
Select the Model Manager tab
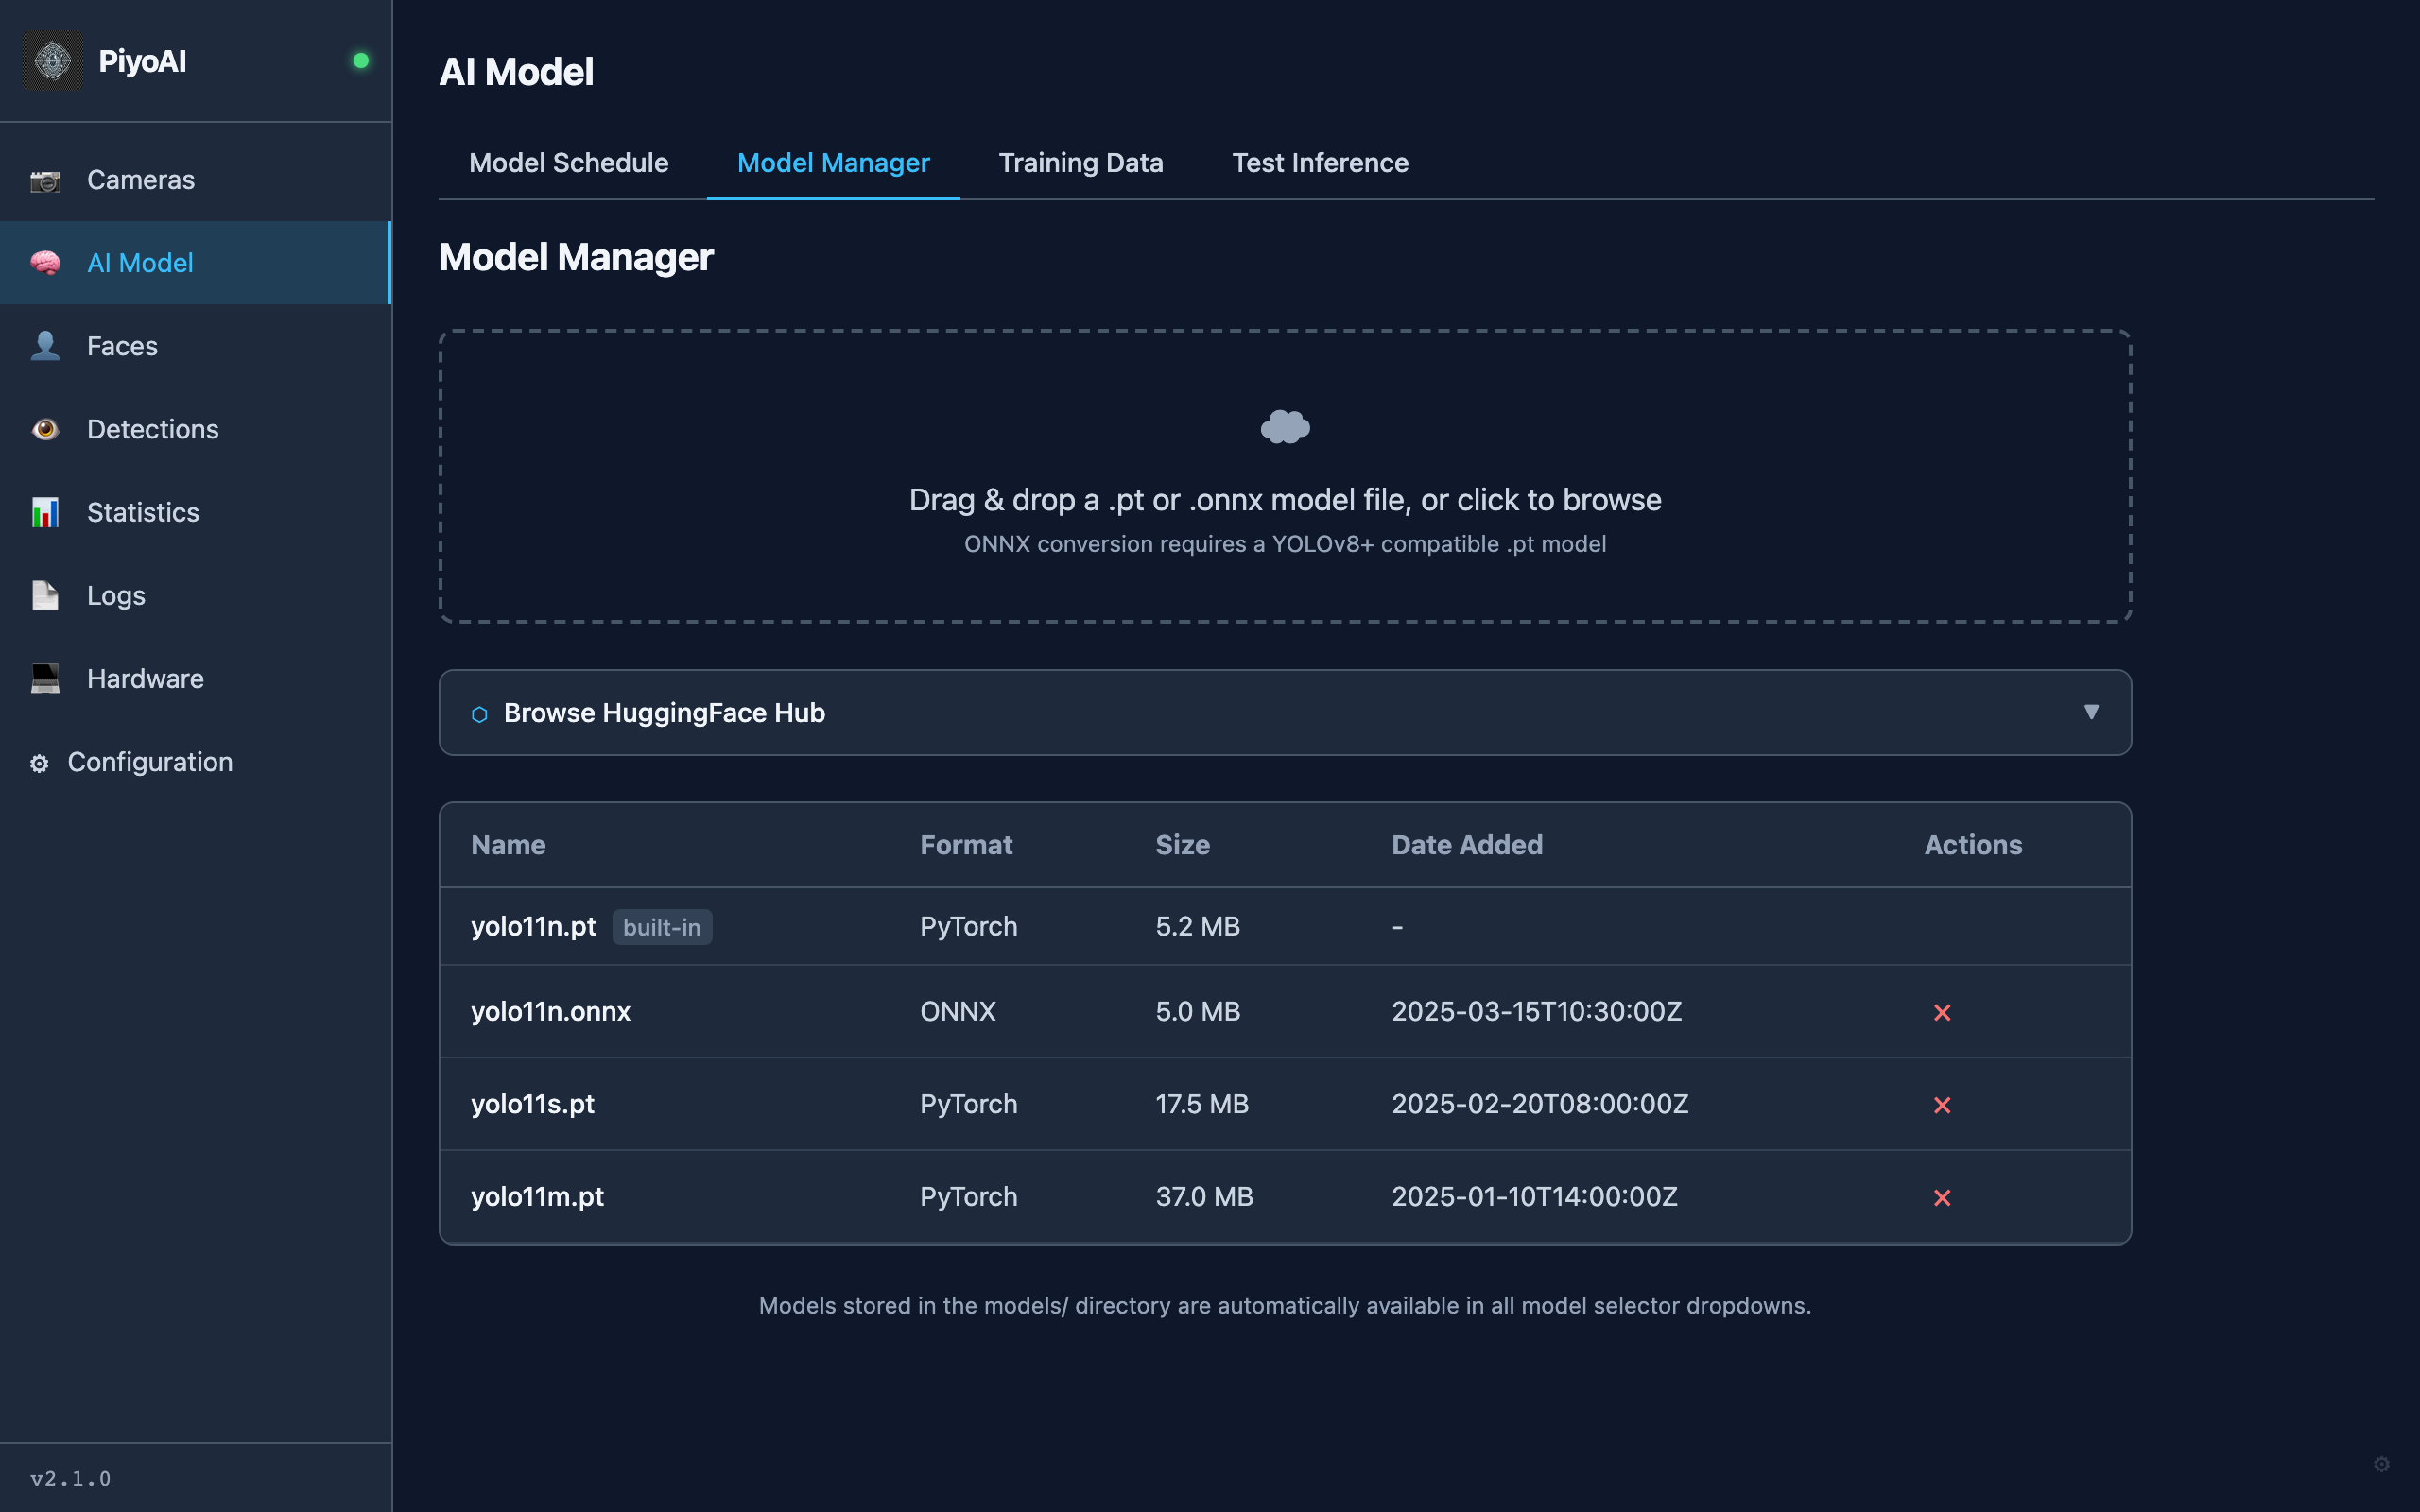[833, 163]
